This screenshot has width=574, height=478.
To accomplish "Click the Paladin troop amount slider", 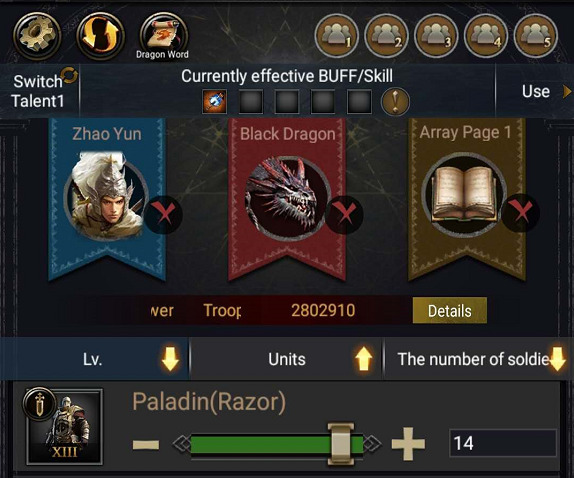I will point(277,444).
